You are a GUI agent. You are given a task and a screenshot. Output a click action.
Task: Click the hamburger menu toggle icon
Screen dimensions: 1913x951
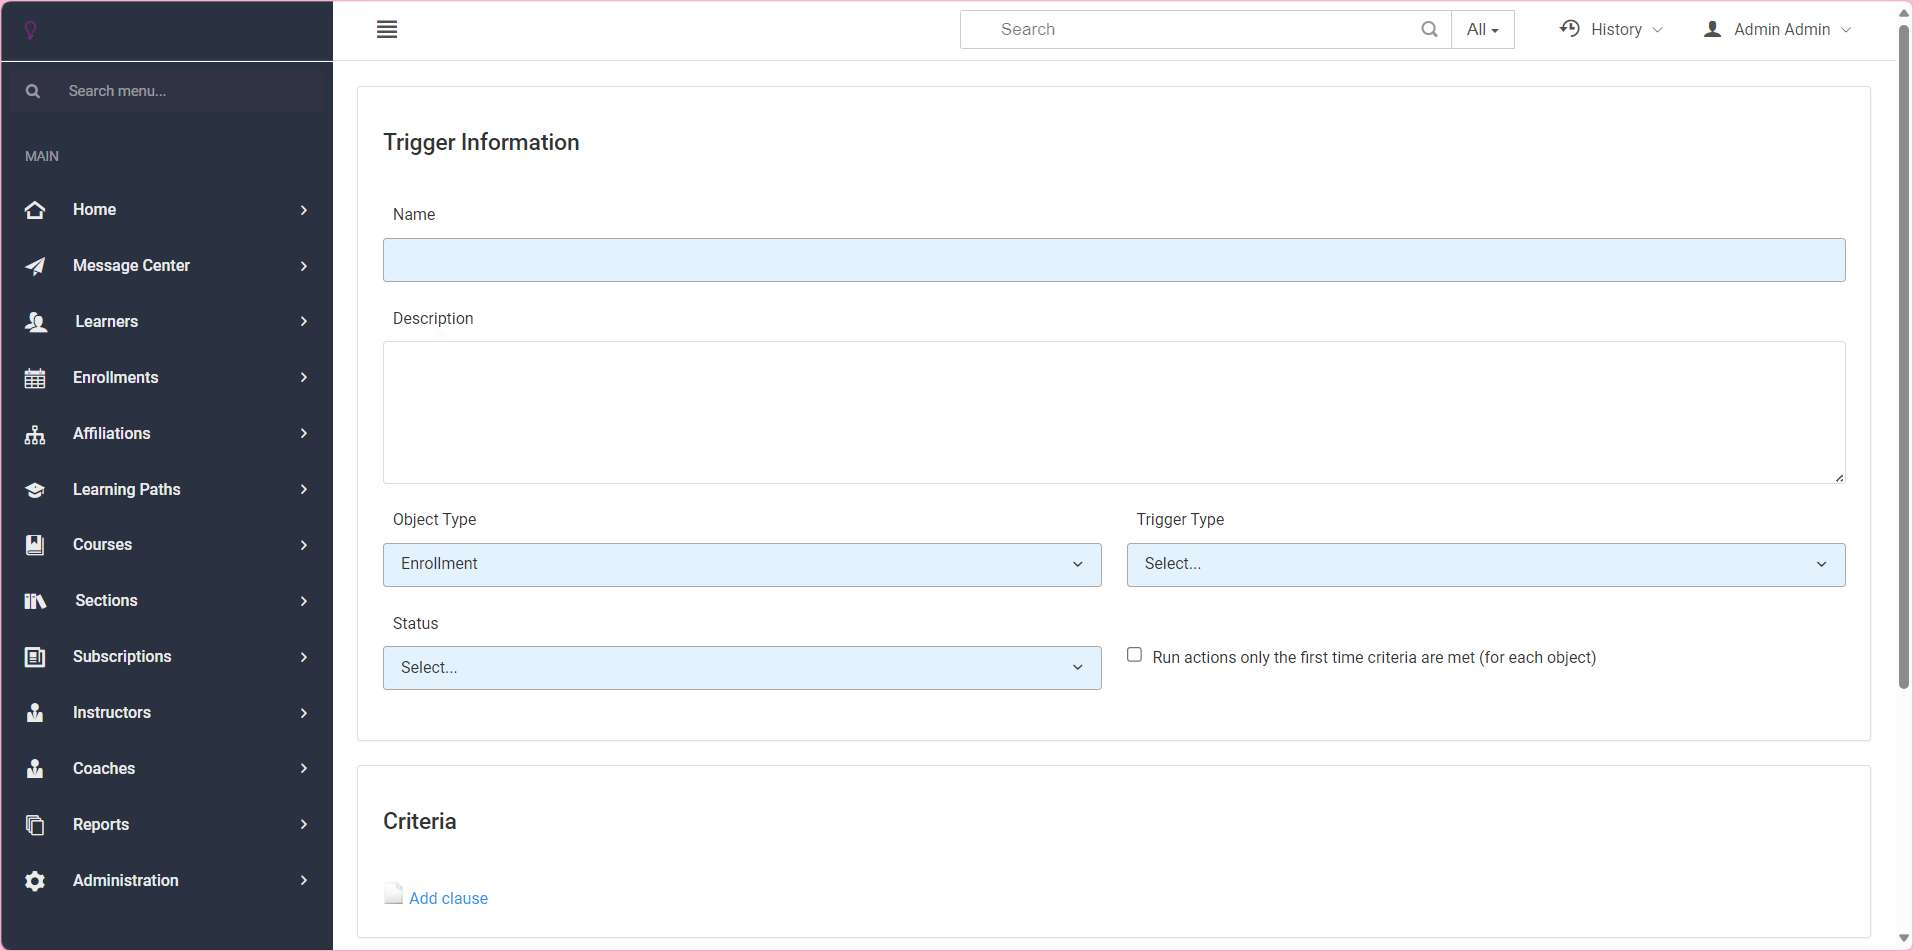387,30
